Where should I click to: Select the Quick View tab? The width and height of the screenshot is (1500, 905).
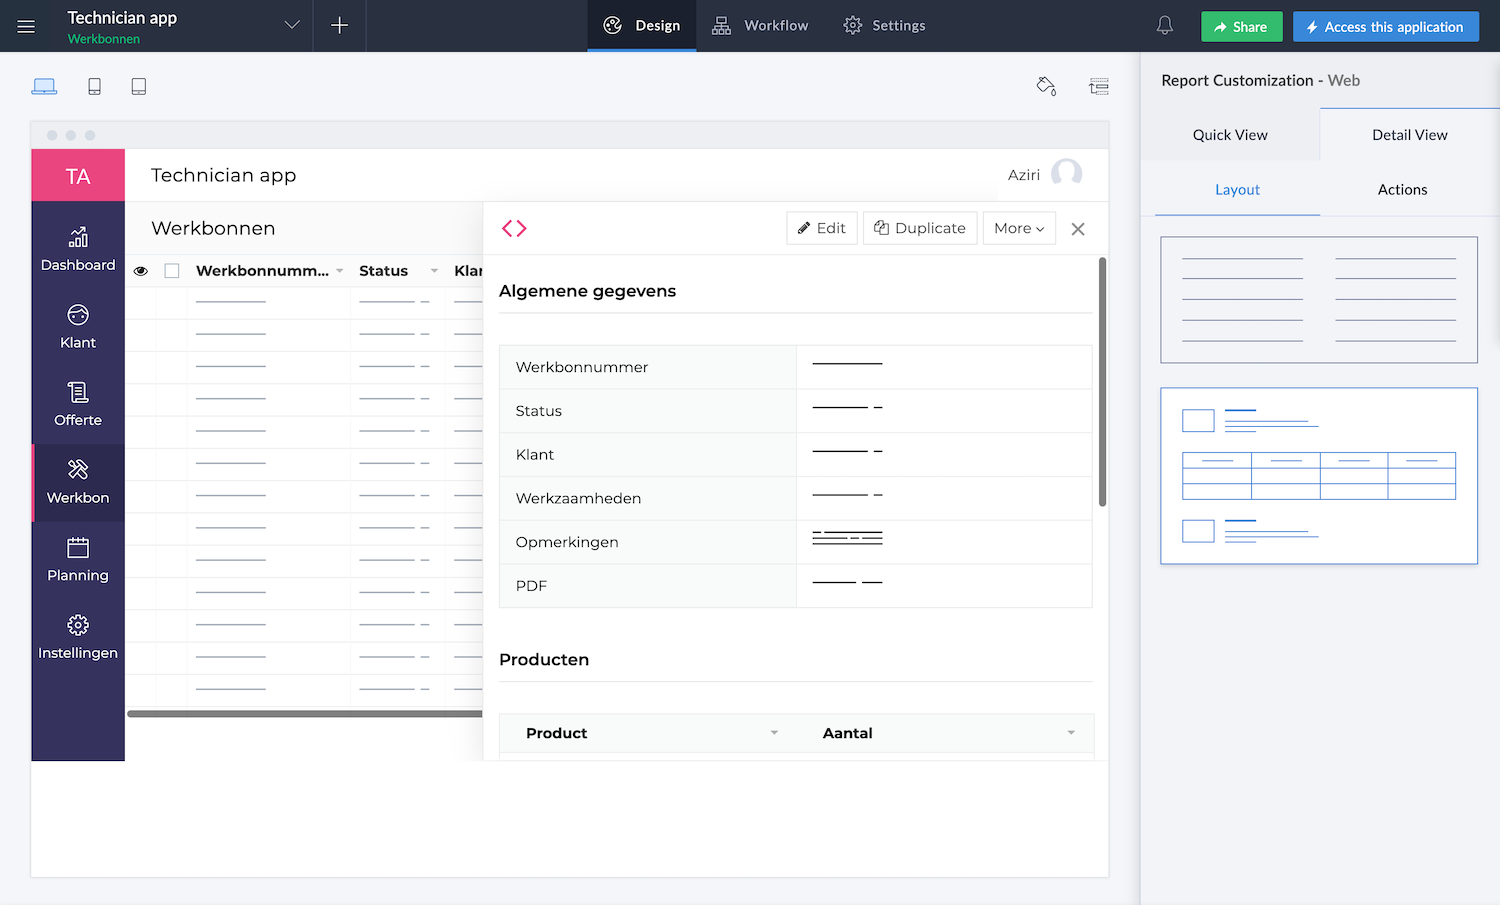[x=1229, y=135]
